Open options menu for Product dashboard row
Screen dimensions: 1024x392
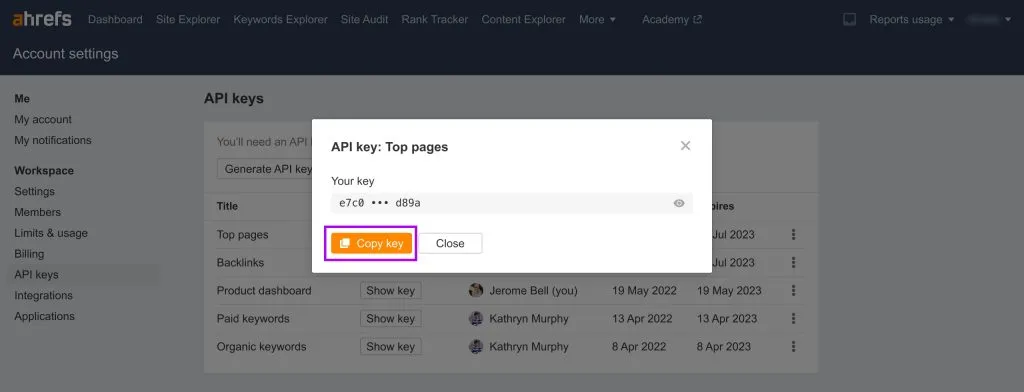click(793, 291)
